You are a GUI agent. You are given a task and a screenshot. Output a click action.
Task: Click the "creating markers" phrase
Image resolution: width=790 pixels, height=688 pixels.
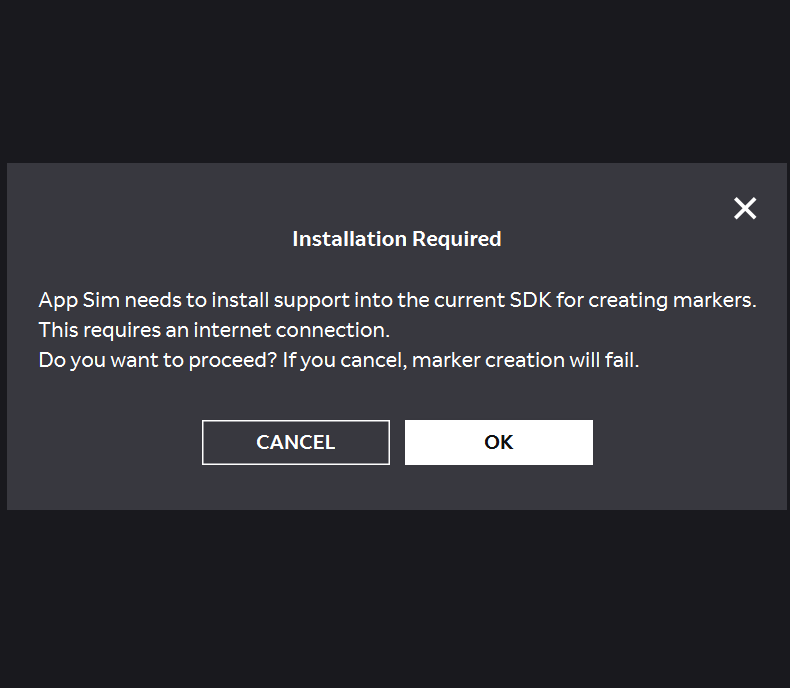[x=672, y=300]
